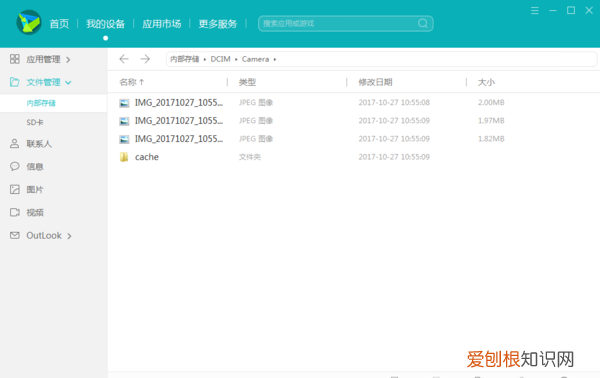
Task: Click the 文件夹 type cell
Action: 249,157
